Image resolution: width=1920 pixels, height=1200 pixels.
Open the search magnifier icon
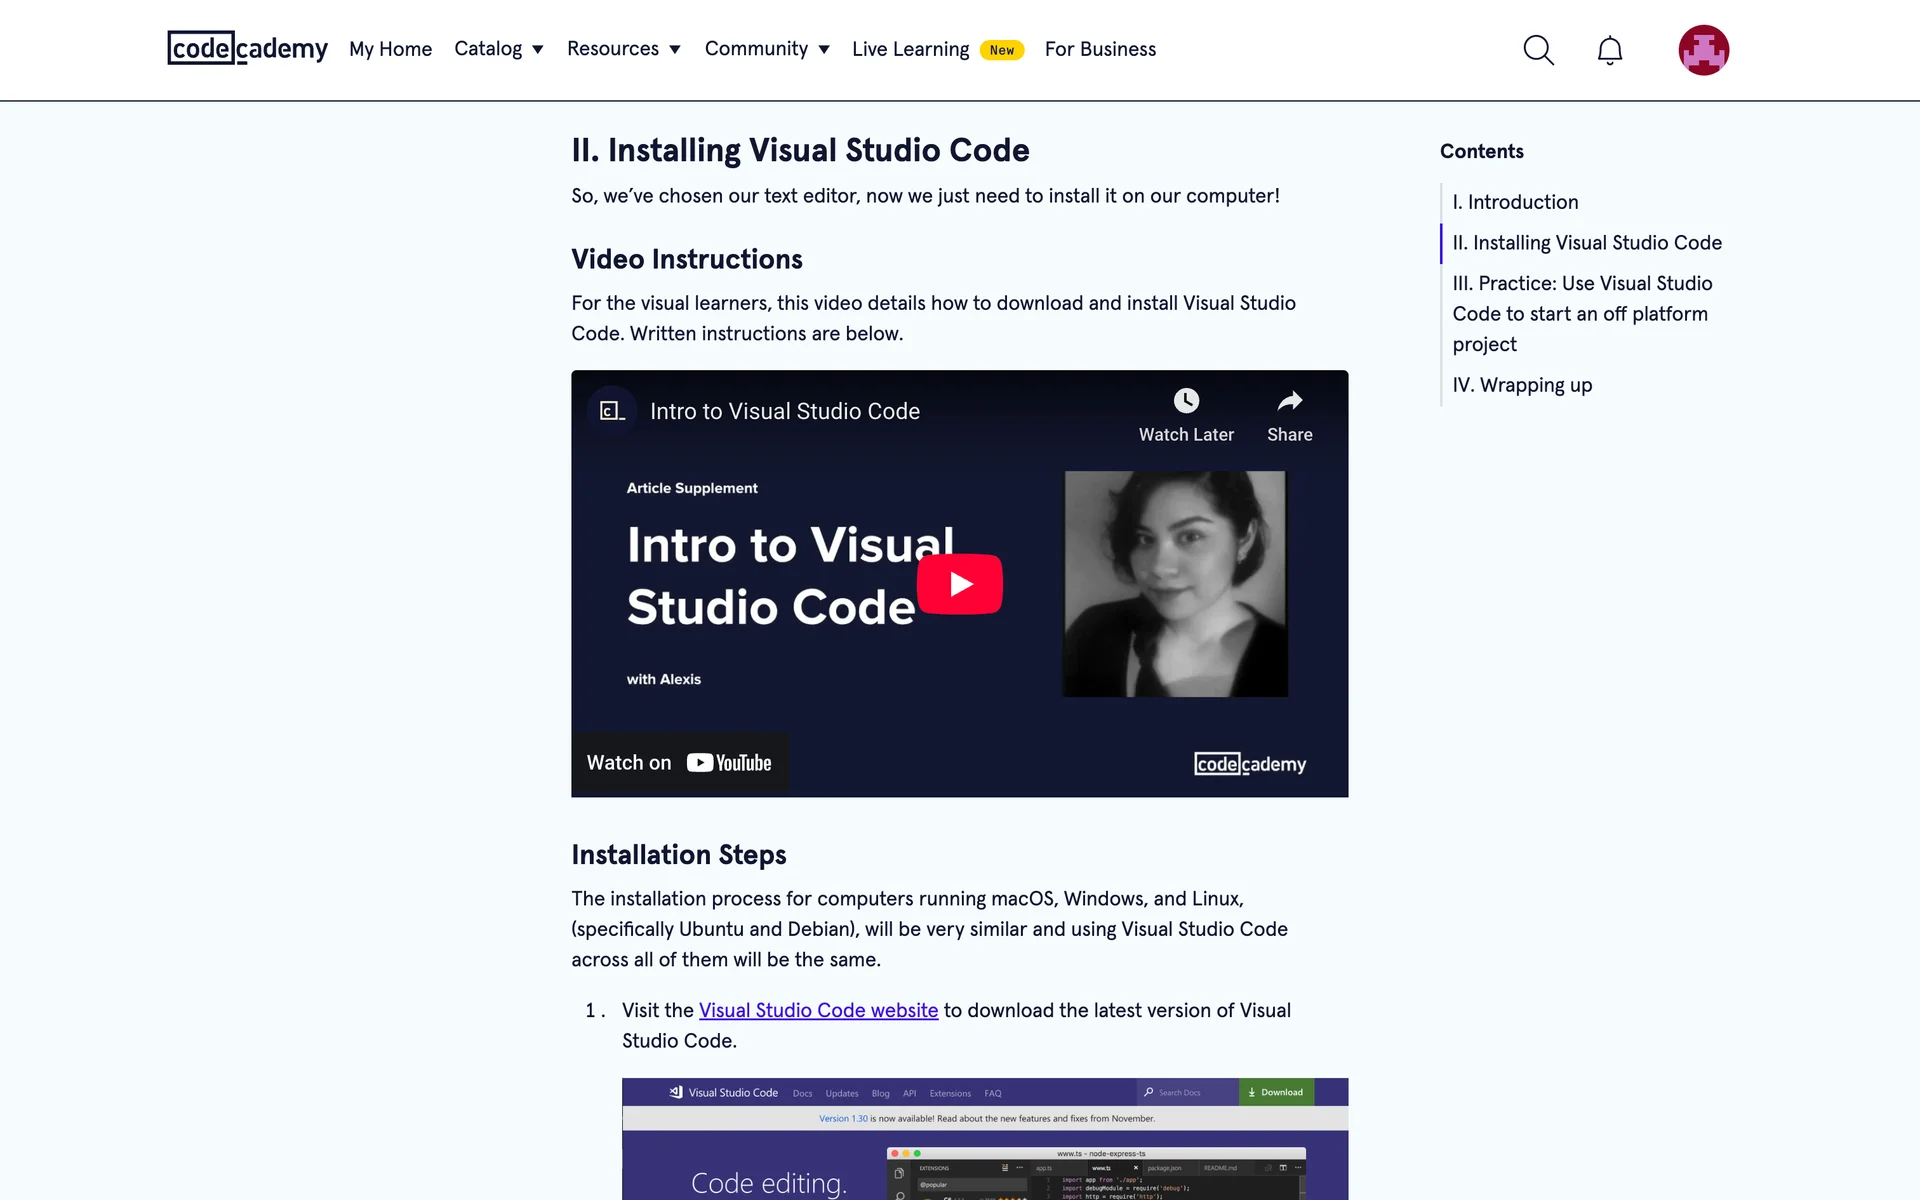pos(1538,50)
